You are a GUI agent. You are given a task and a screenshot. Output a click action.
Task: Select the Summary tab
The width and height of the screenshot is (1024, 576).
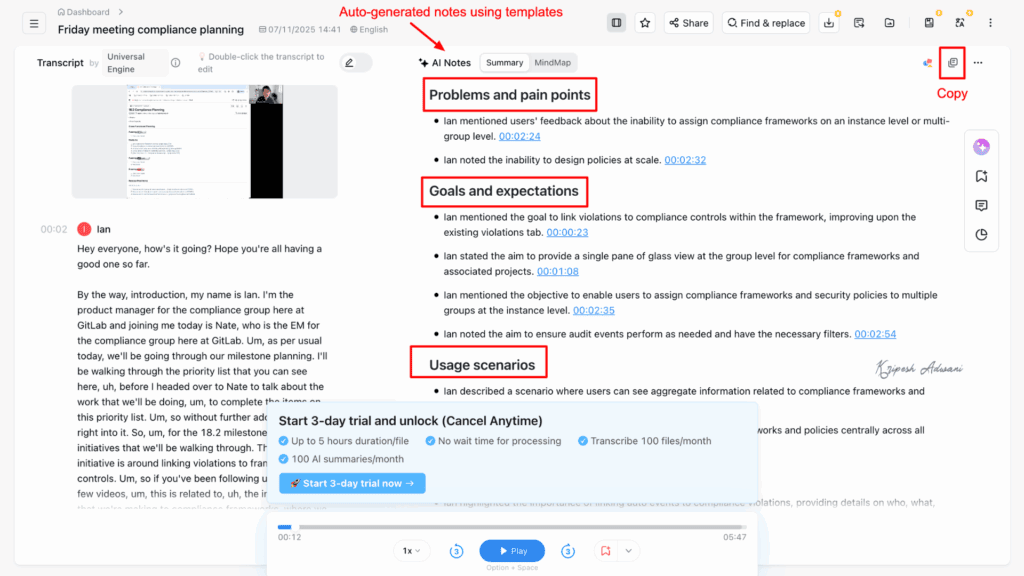click(504, 63)
